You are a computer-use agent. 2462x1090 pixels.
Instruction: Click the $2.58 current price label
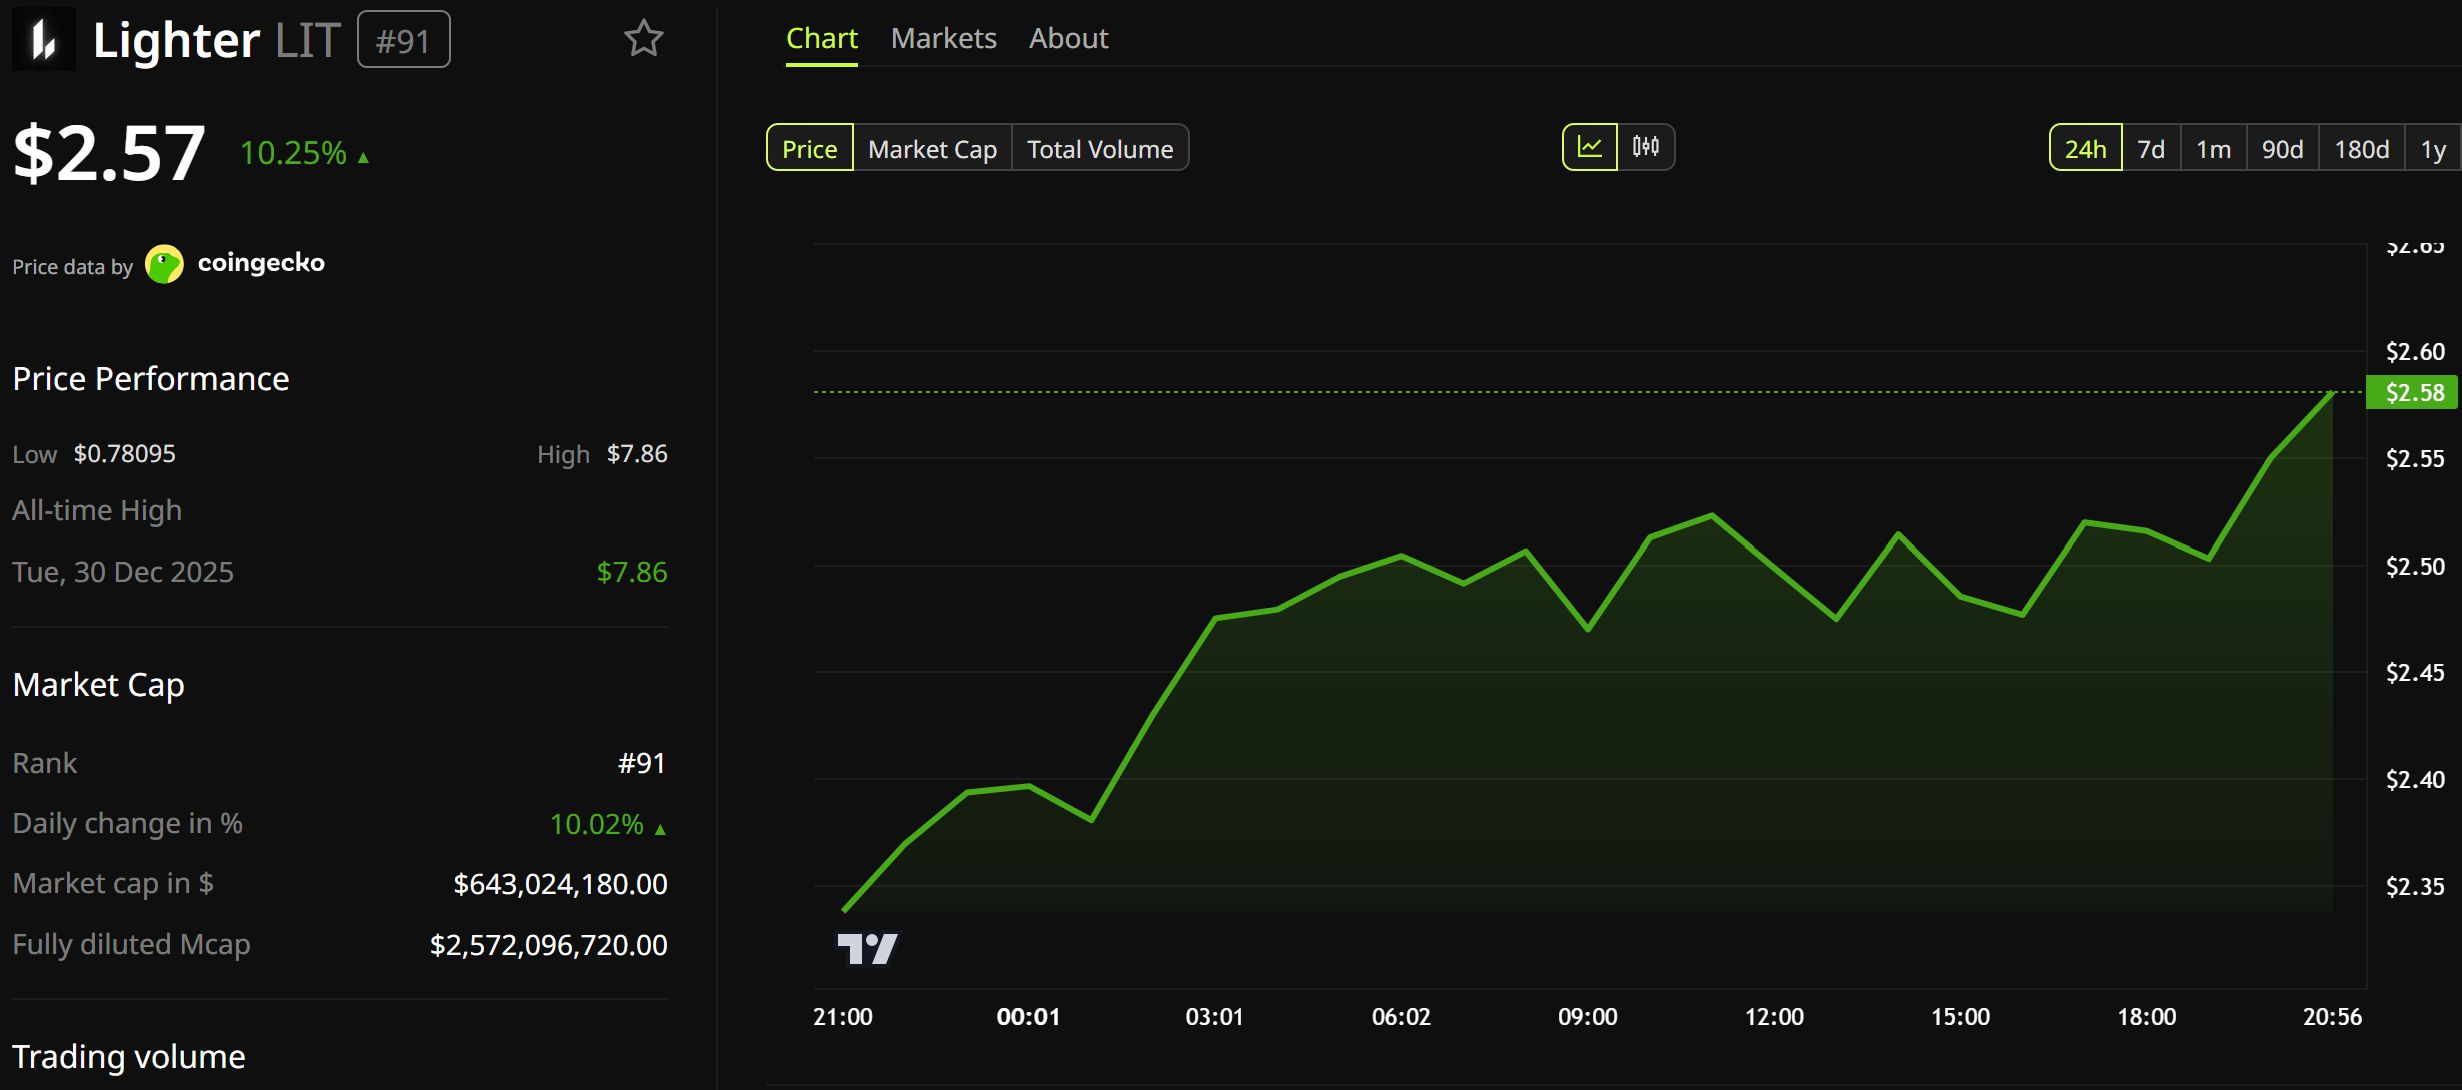[x=2414, y=392]
